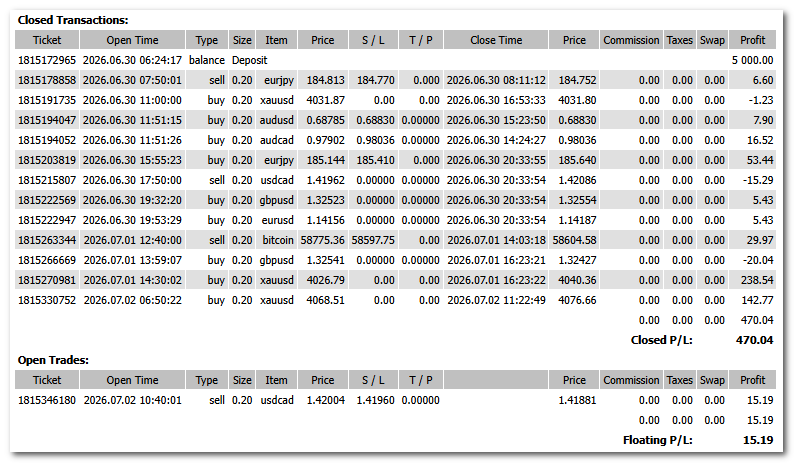The width and height of the screenshot is (794, 463).
Task: Click the -15.29 profit value
Action: point(759,180)
